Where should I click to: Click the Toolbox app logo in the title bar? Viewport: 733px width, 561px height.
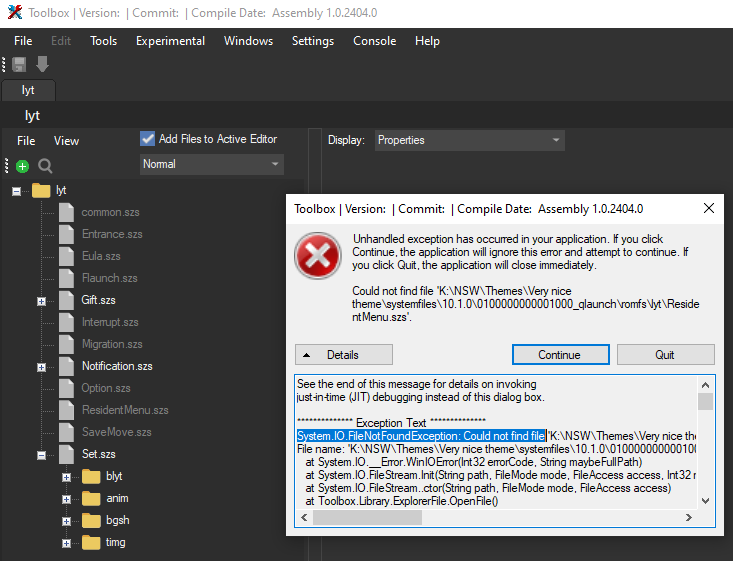[x=15, y=12]
